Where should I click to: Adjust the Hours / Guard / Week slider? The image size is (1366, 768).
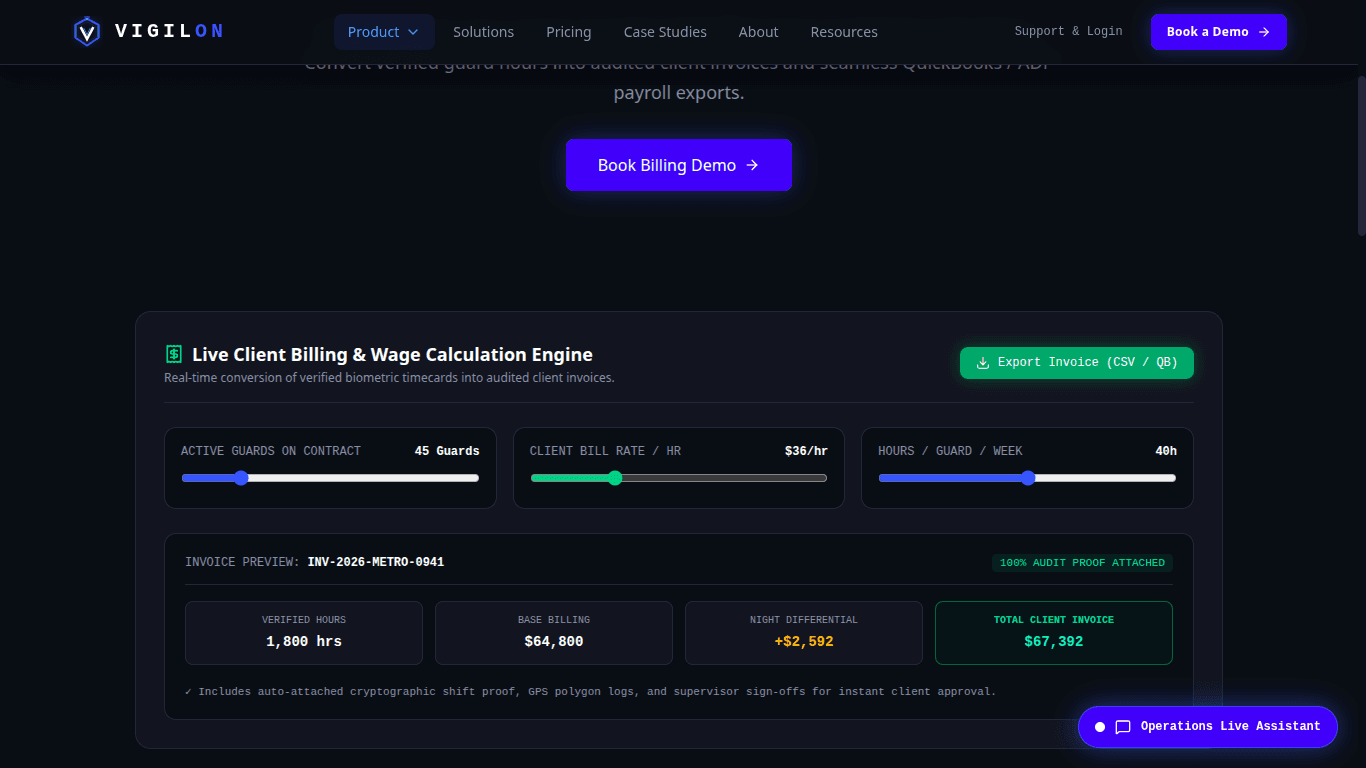[x=1027, y=478]
